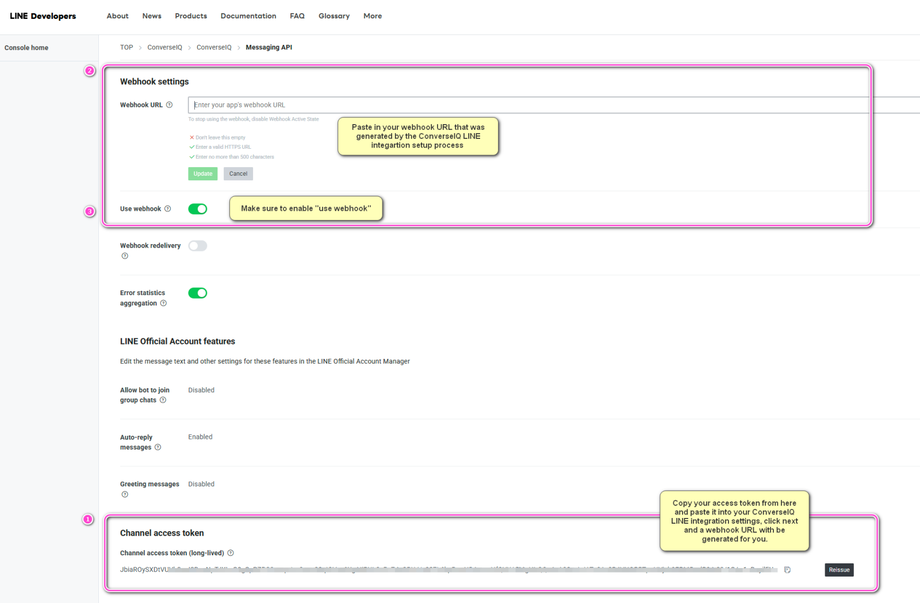This screenshot has height=603, width=920.
Task: Toggle the Use webhook switch
Action: 198,209
